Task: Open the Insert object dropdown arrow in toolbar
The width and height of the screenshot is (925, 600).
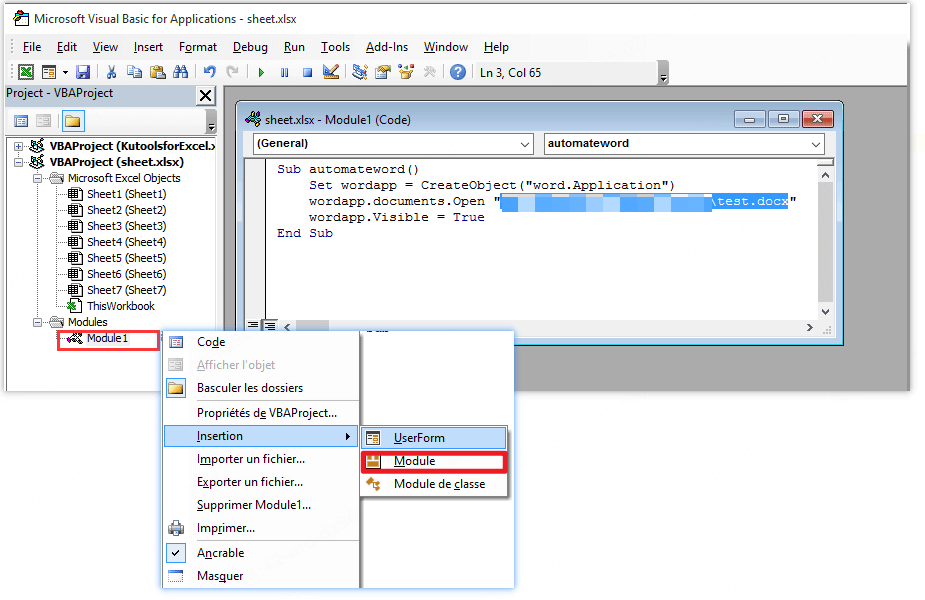Action: coord(65,72)
